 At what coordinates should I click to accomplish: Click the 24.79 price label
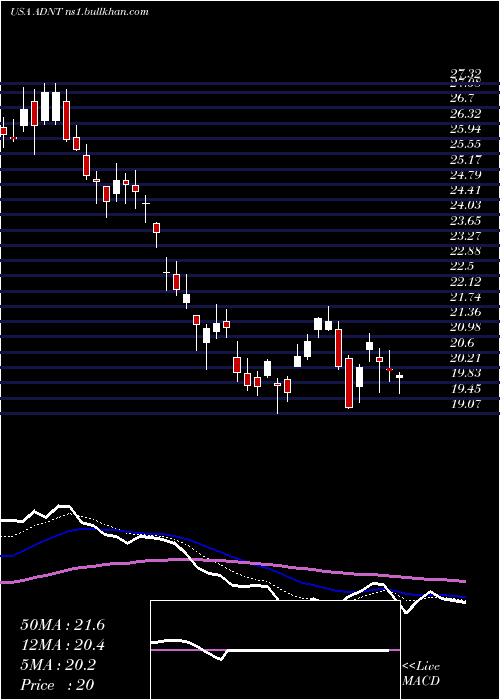coord(467,175)
